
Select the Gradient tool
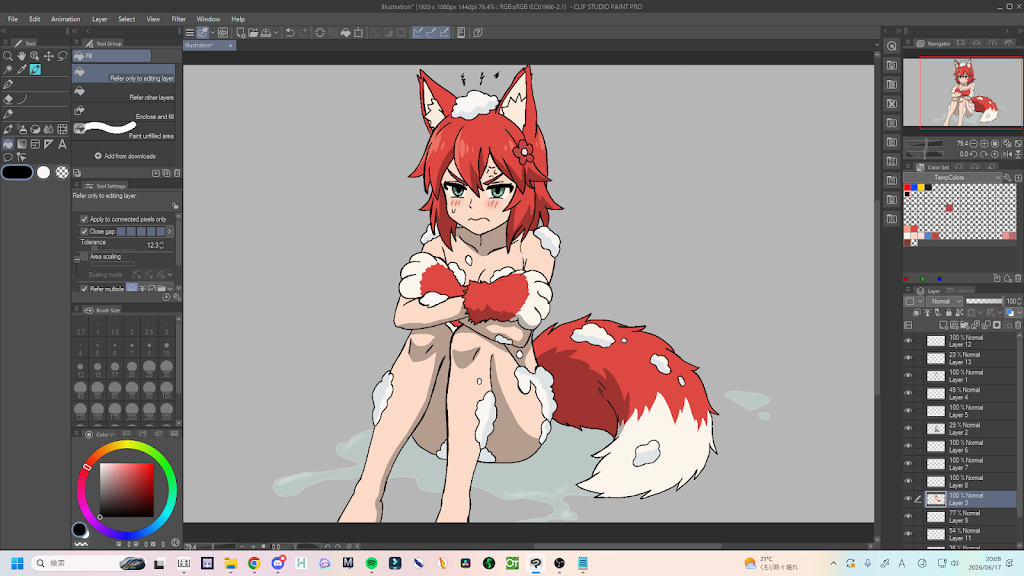click(x=22, y=144)
